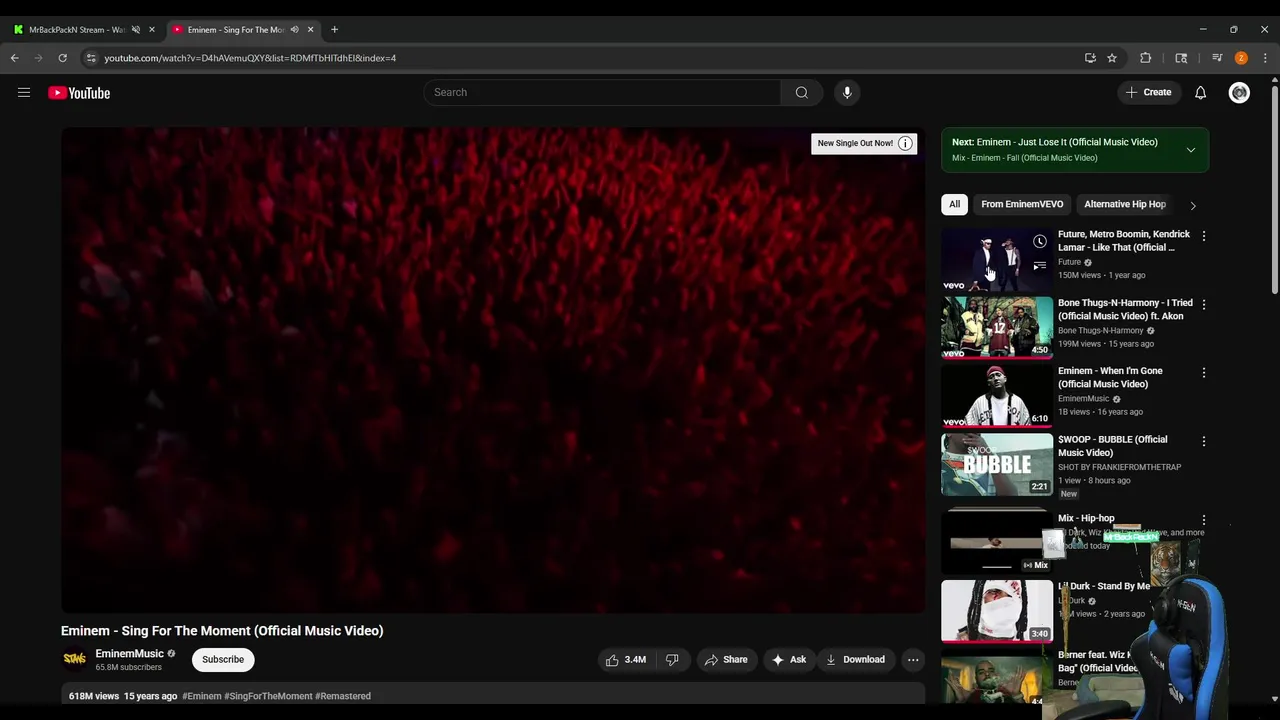The width and height of the screenshot is (1280, 720).
Task: Click the info icon on New Single card
Action: (x=905, y=143)
